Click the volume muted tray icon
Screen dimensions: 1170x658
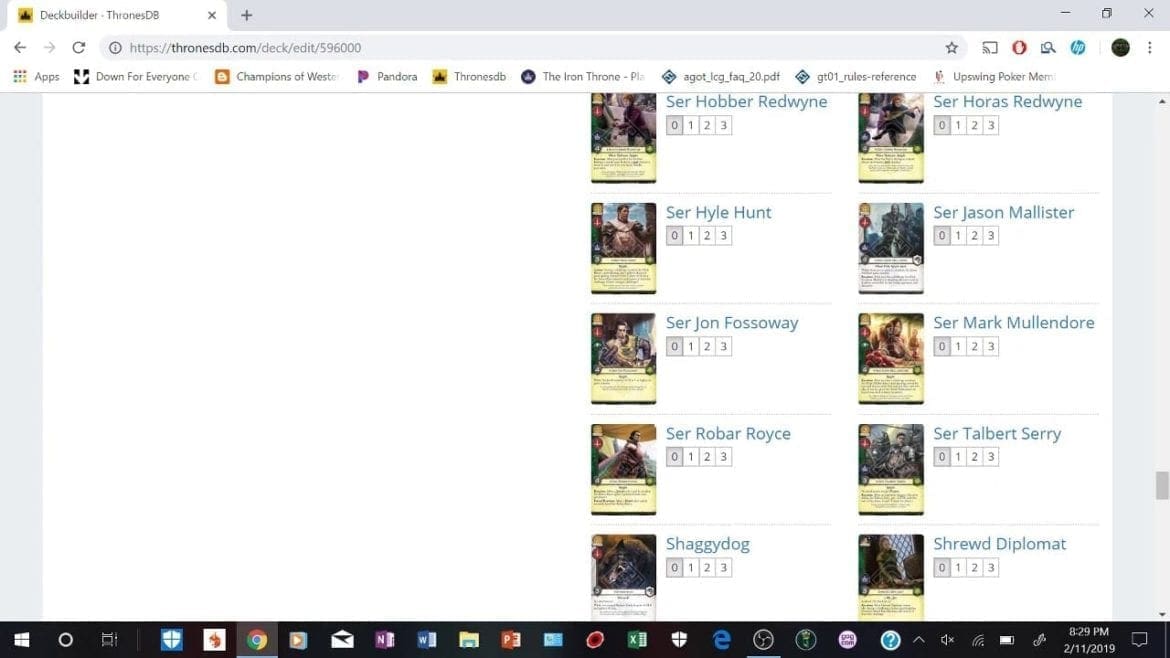tap(948, 640)
